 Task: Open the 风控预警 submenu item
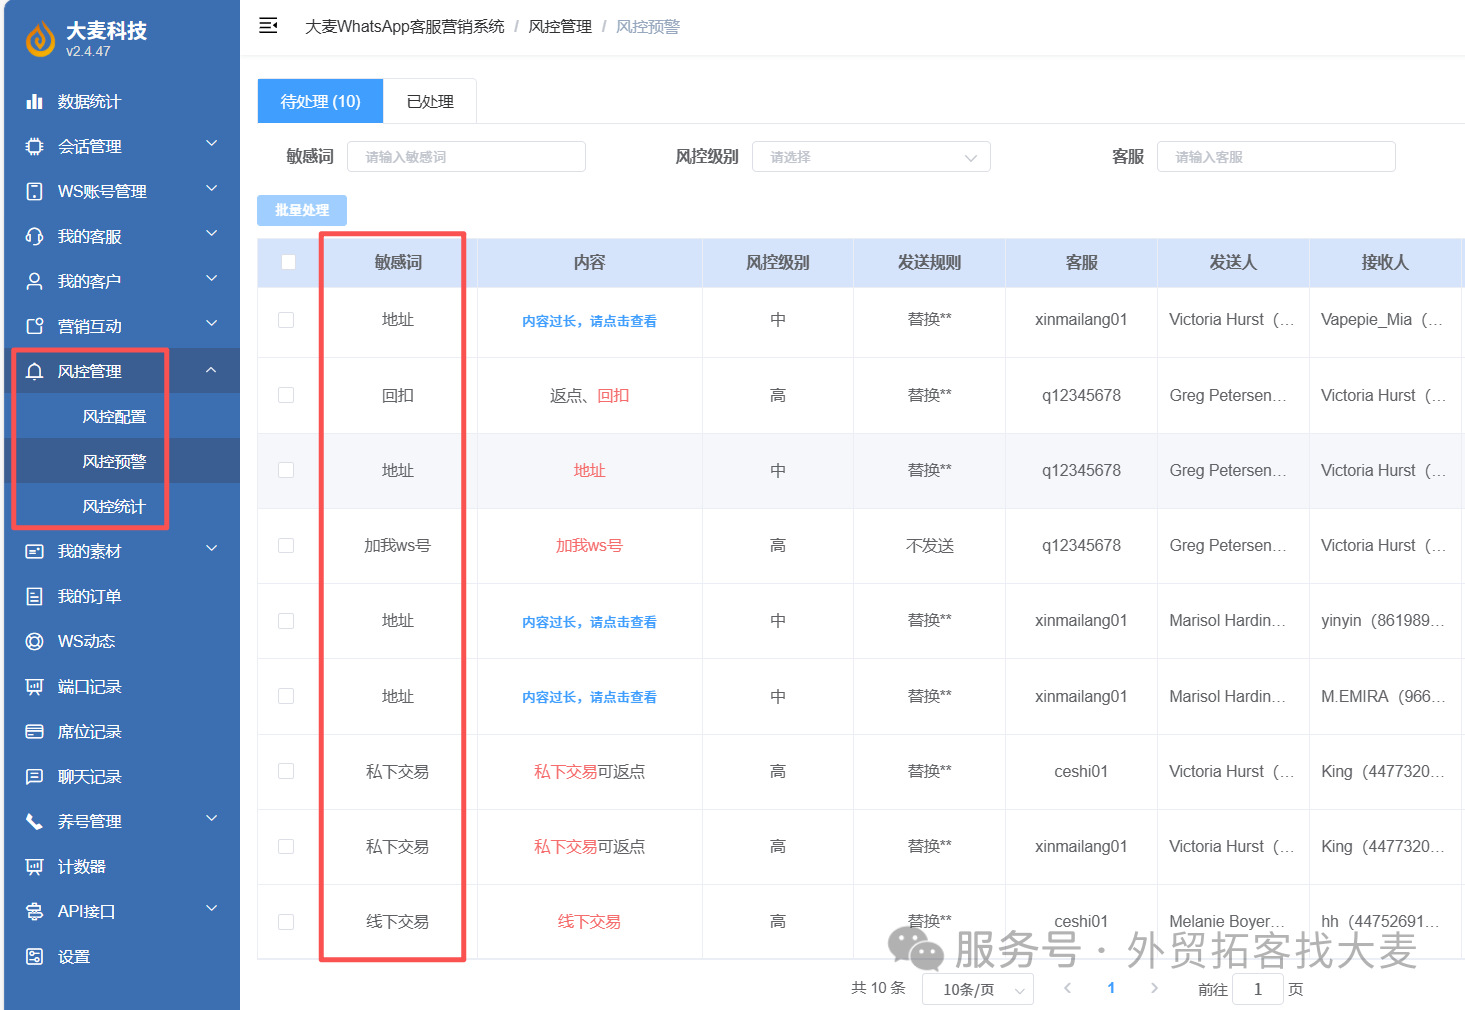click(114, 461)
